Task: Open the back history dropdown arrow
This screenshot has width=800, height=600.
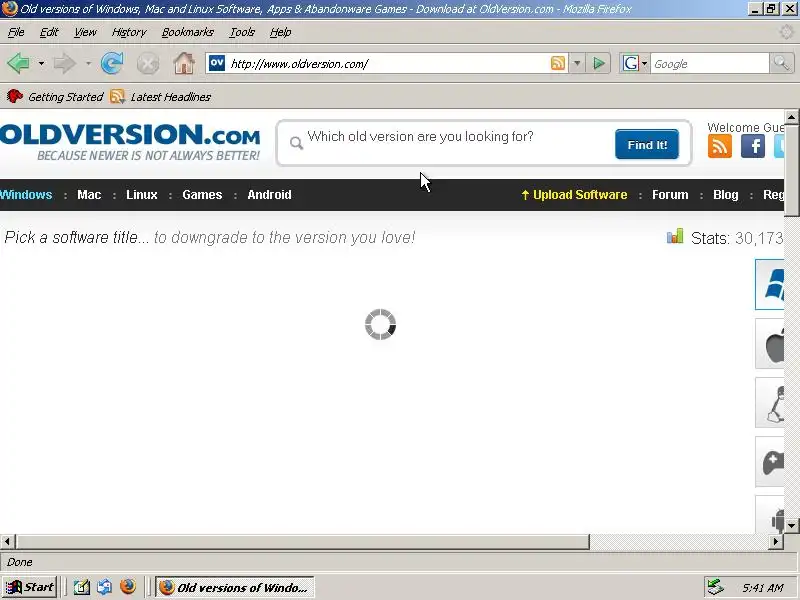Action: 41,64
